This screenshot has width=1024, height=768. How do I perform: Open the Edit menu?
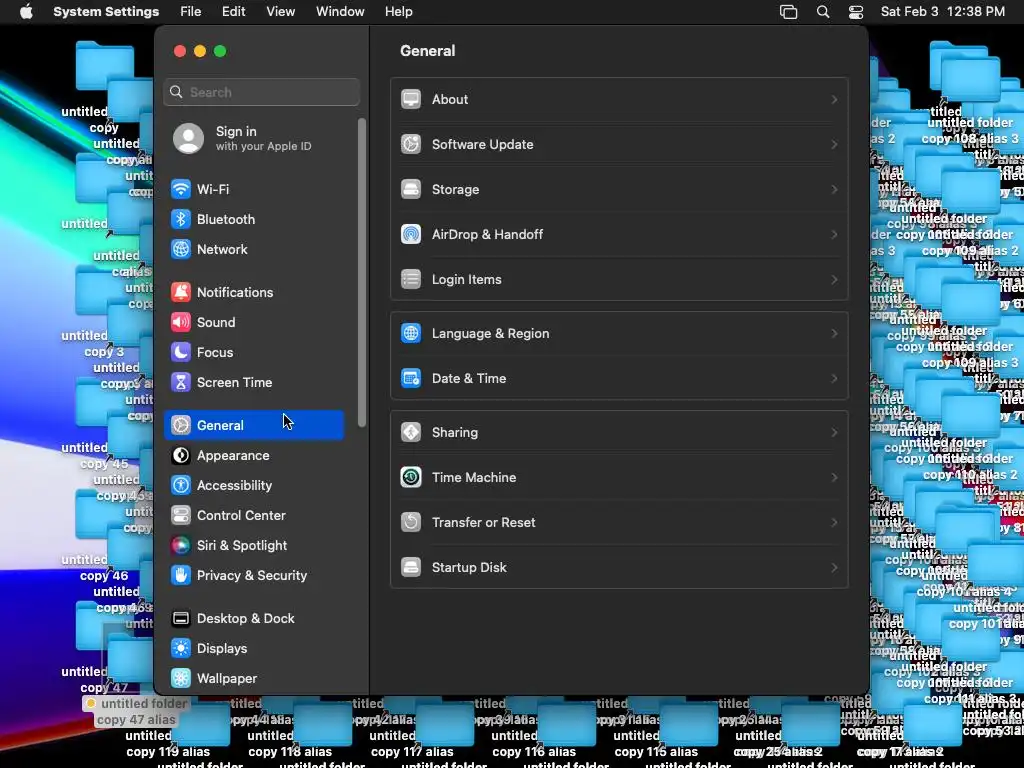233,12
